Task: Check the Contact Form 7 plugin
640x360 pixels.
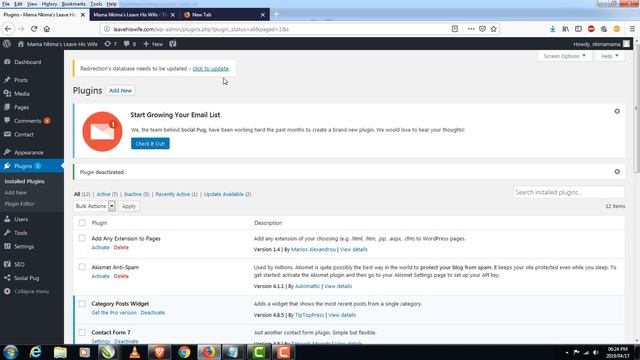Action: point(82,332)
